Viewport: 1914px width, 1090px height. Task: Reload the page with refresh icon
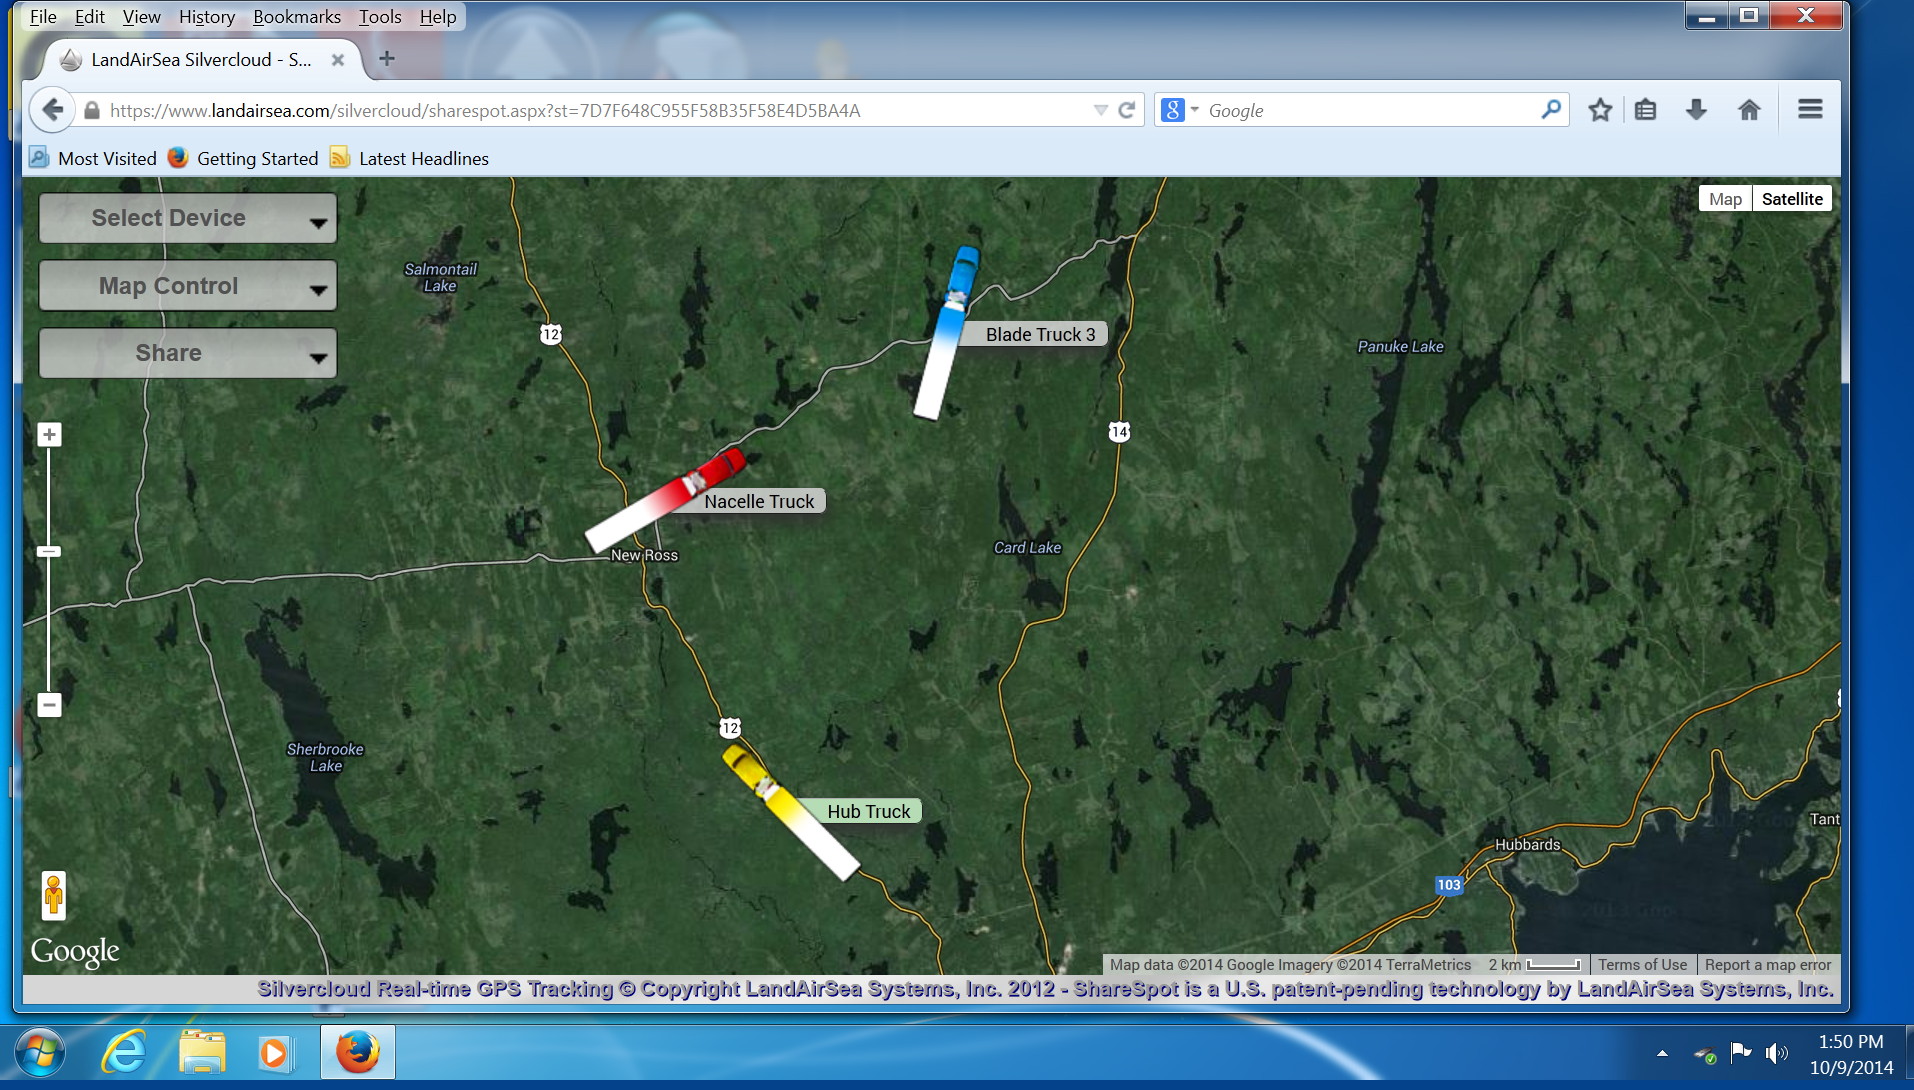tap(1127, 110)
